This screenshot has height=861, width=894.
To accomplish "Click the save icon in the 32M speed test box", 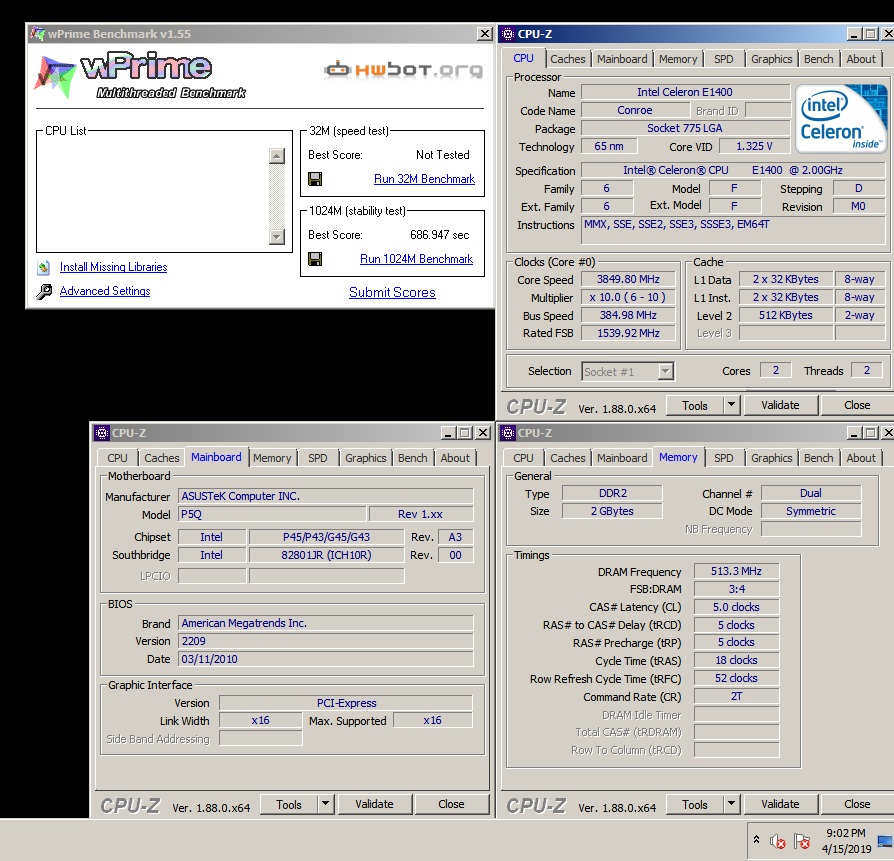I will click(315, 179).
